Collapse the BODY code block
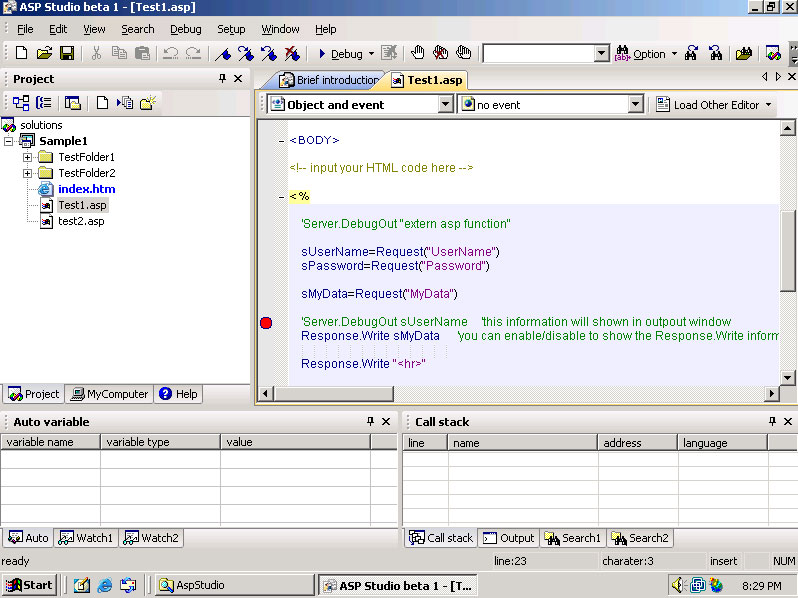This screenshot has height=598, width=798. (x=281, y=141)
